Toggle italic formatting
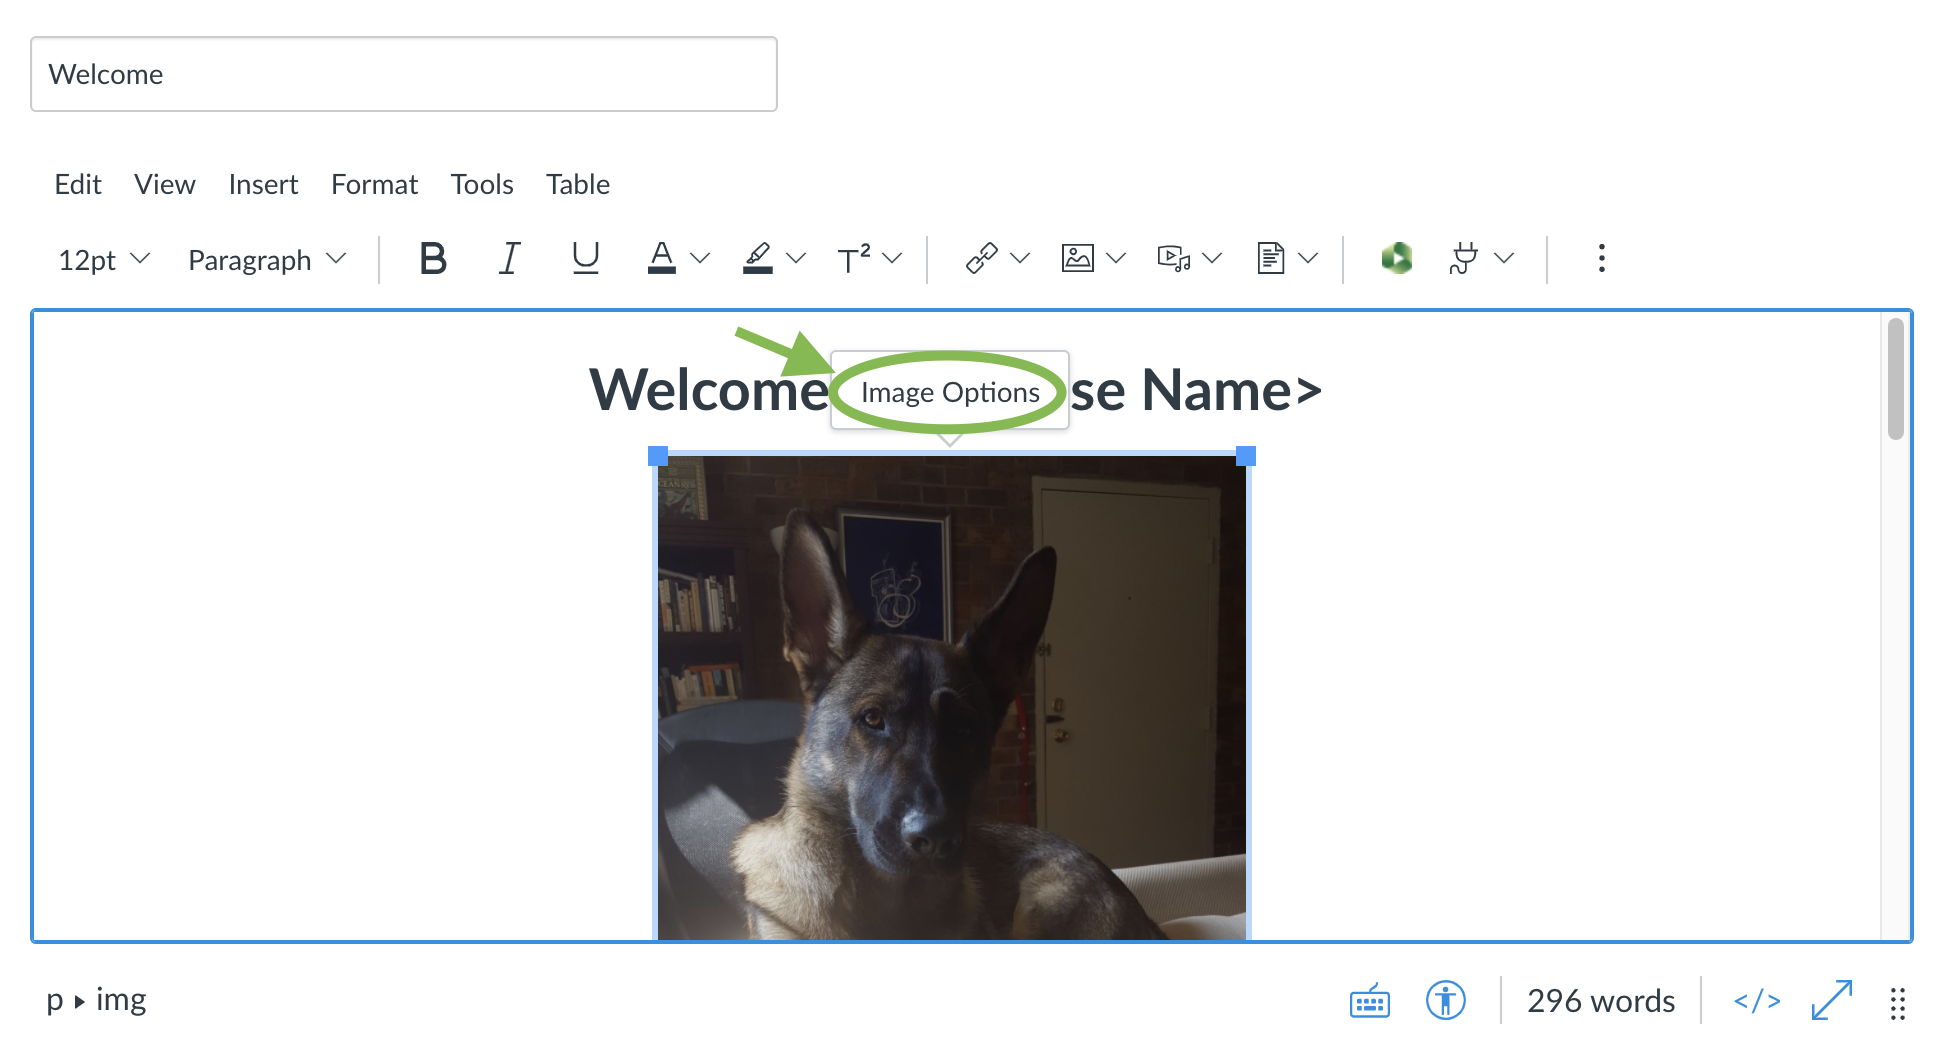The height and width of the screenshot is (1058, 1958). pos(509,259)
